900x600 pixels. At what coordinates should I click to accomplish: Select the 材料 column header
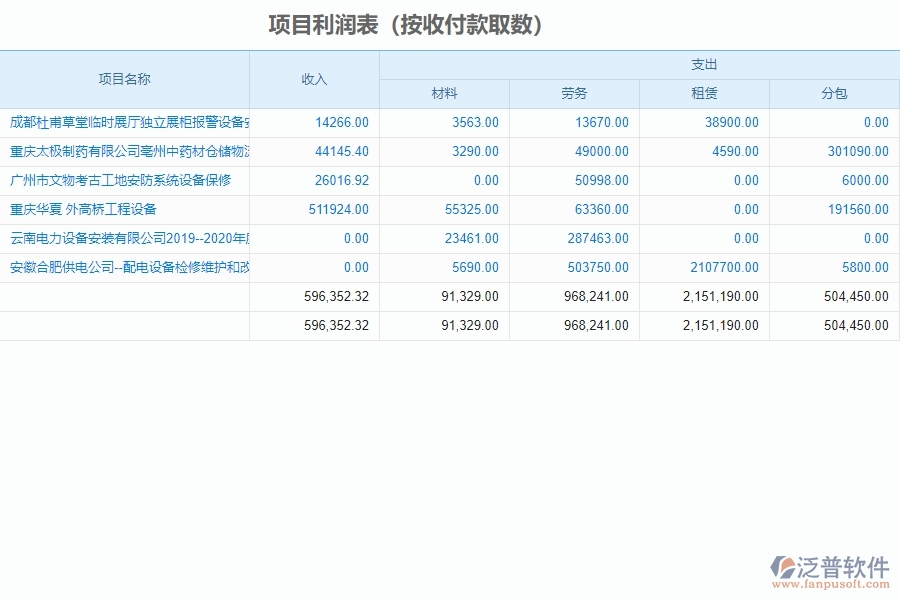click(x=444, y=94)
